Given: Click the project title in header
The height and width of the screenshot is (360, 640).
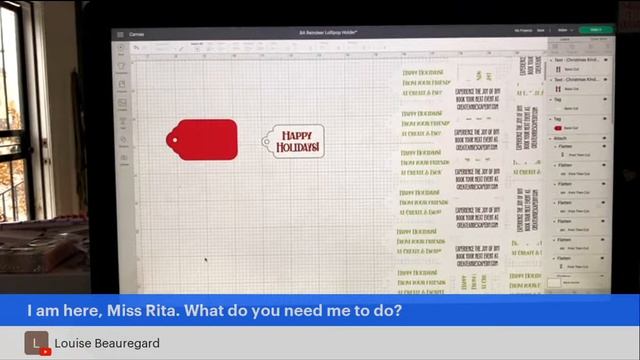Looking at the screenshot, I should click(328, 32).
